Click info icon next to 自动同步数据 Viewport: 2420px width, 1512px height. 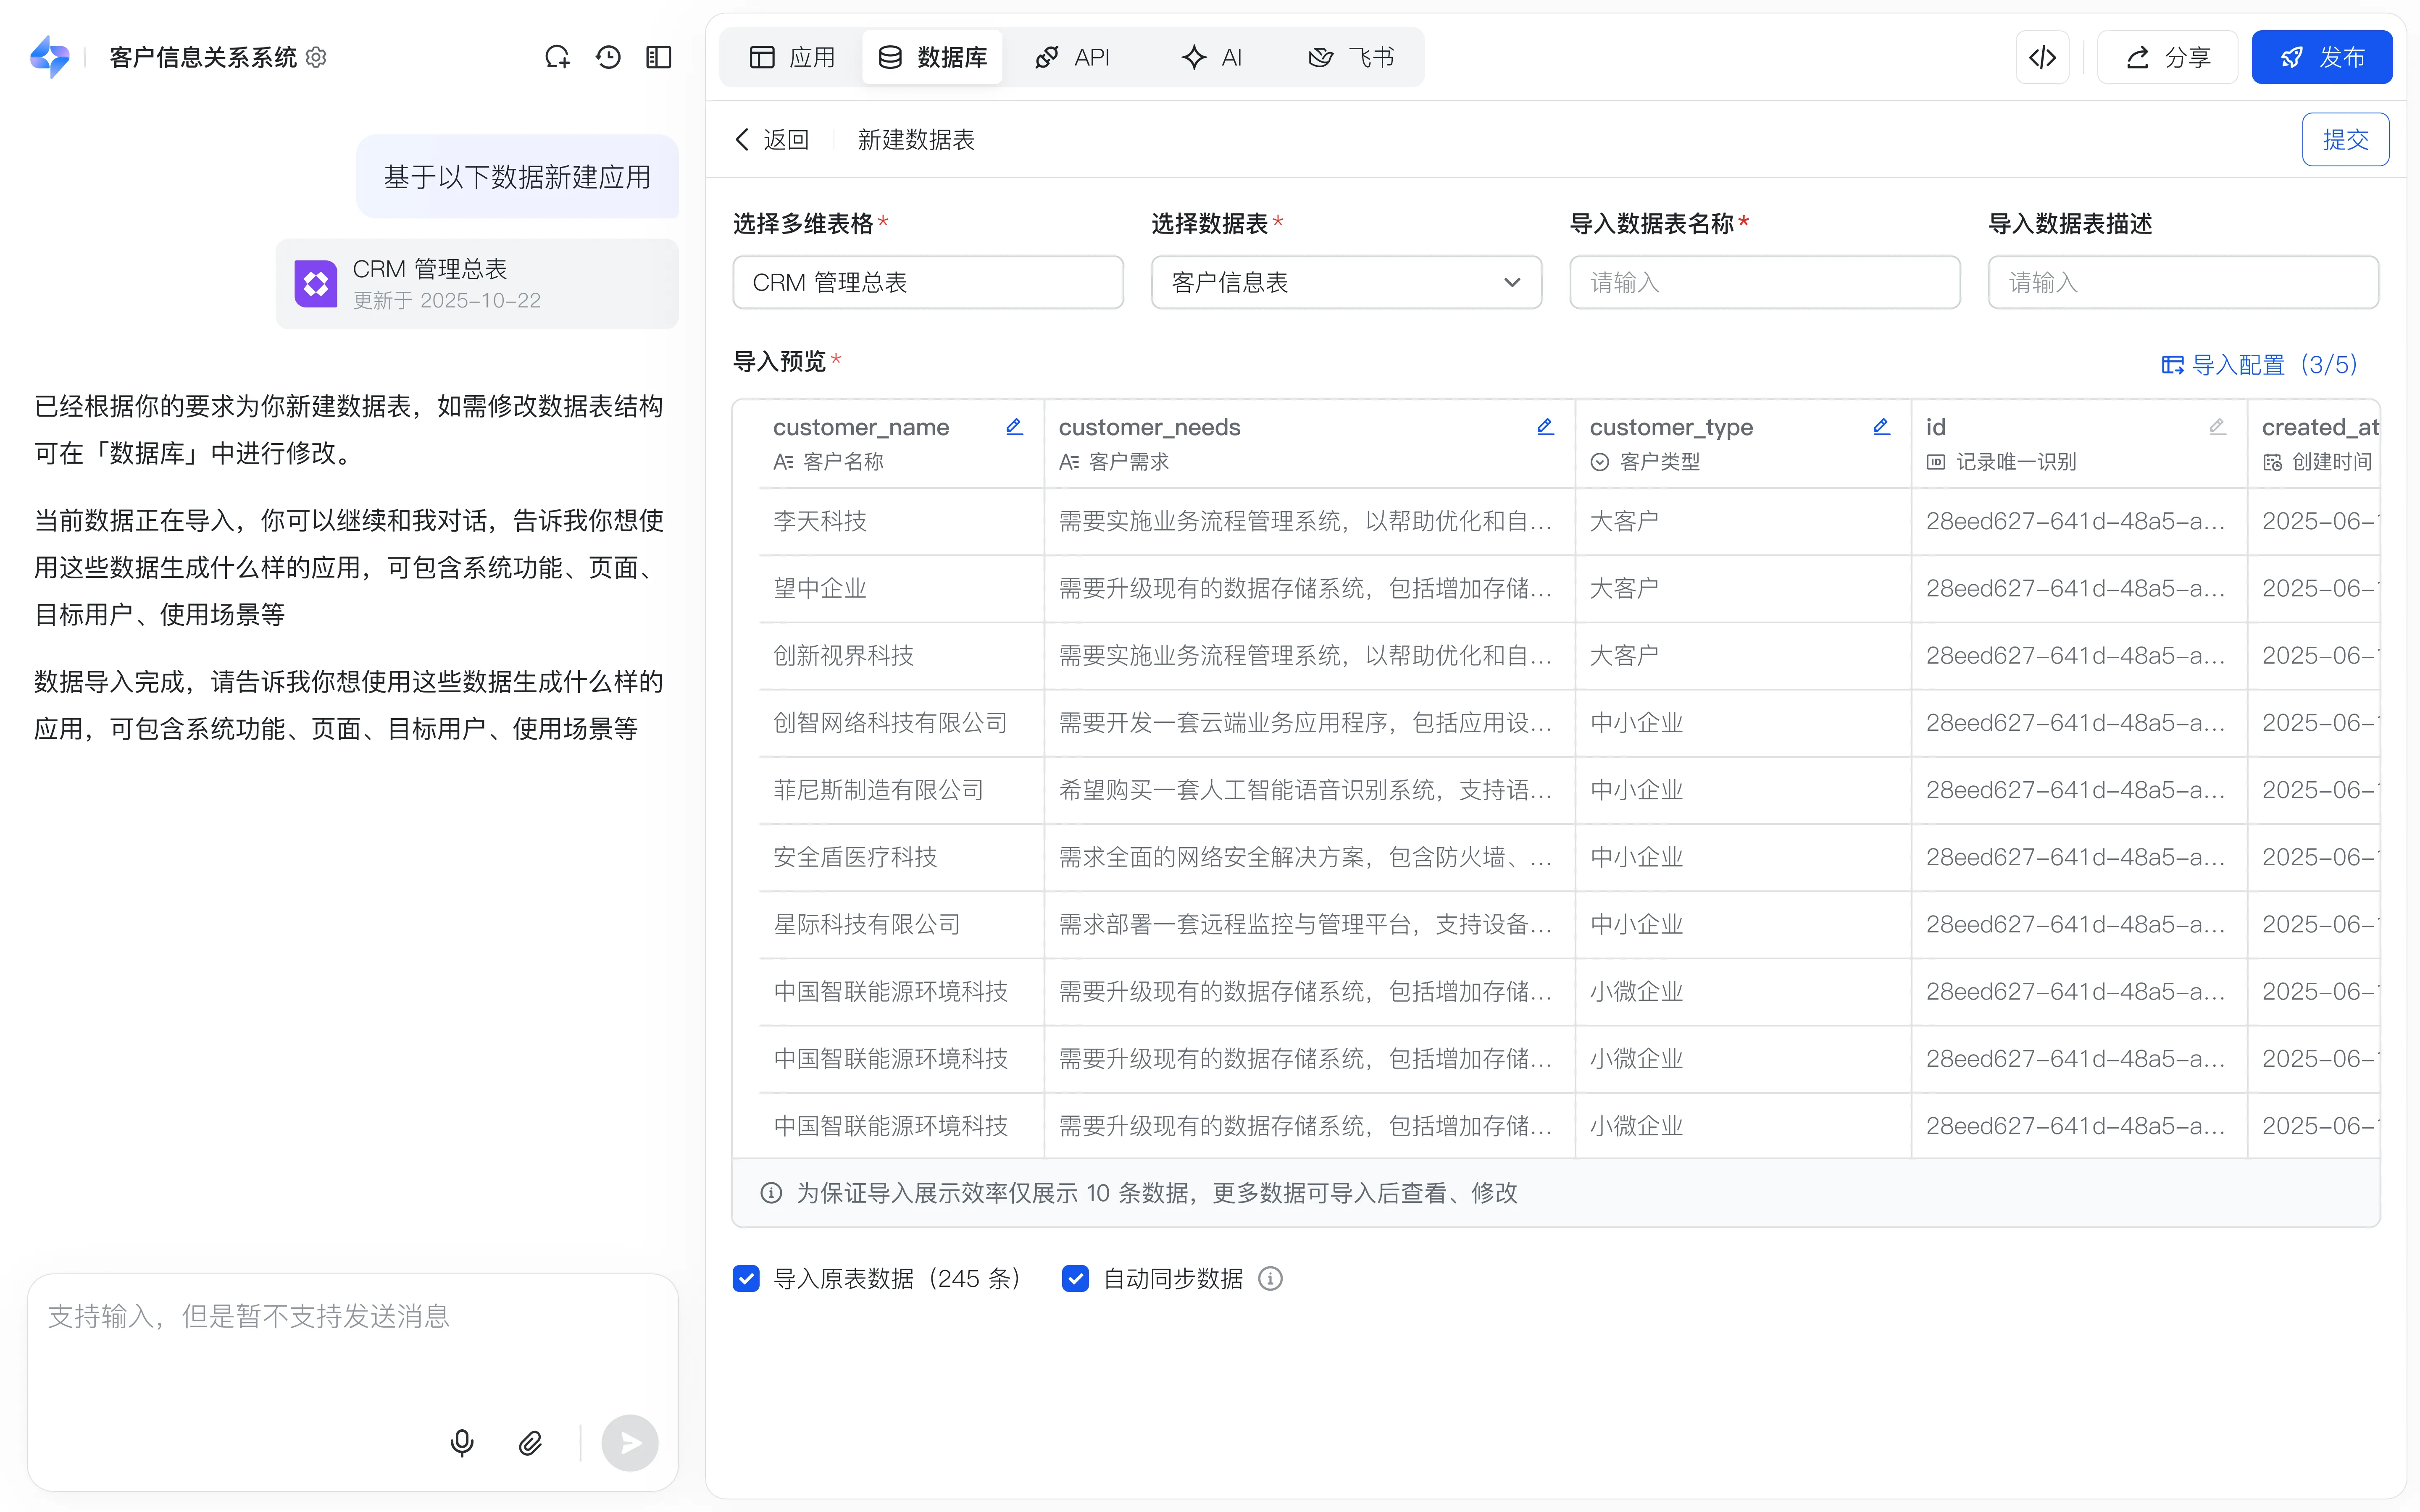1270,1278
